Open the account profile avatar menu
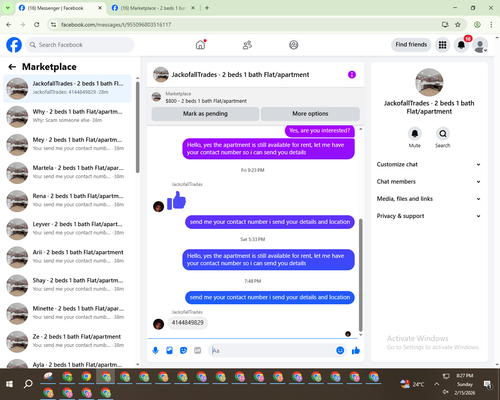Image resolution: width=500 pixels, height=400 pixels. [x=480, y=45]
